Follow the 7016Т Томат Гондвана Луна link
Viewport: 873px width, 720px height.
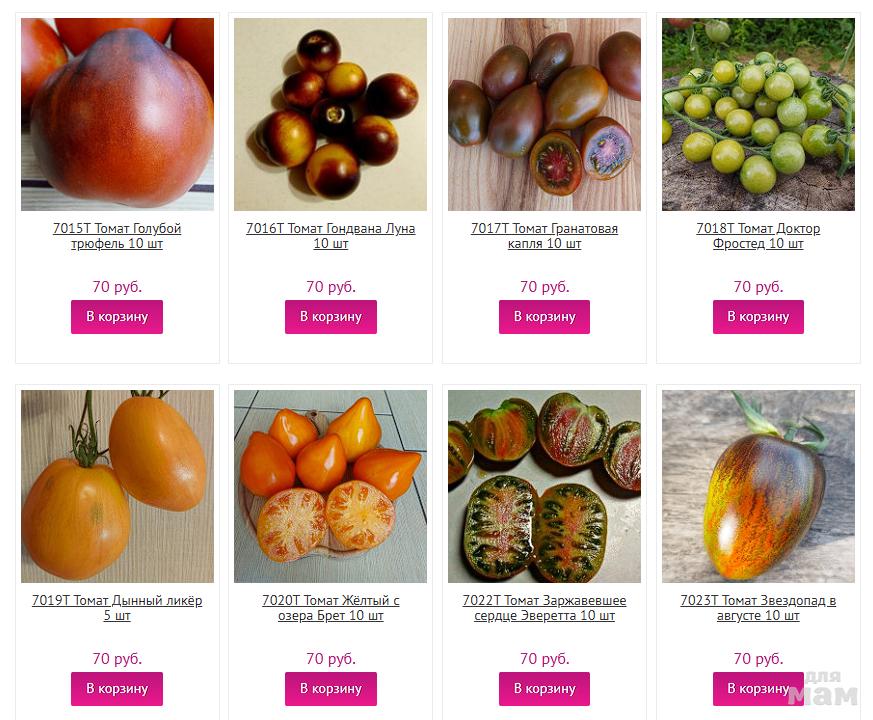point(331,236)
